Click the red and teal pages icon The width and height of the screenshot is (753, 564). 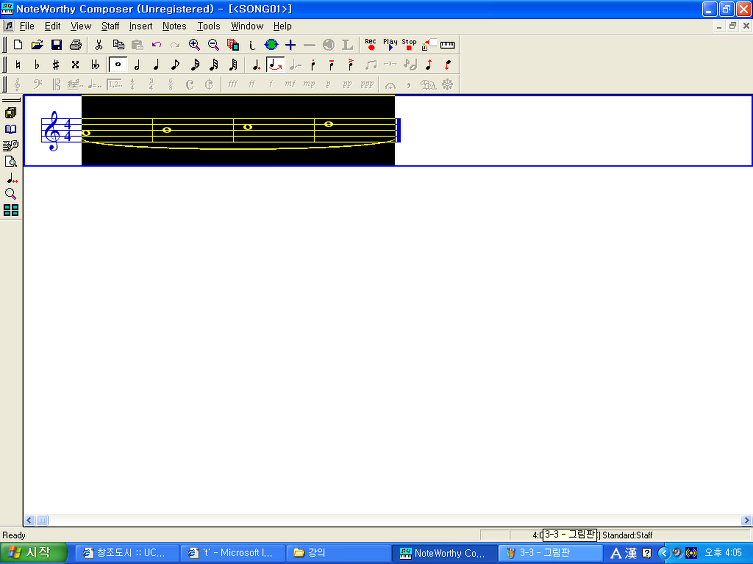click(x=233, y=45)
